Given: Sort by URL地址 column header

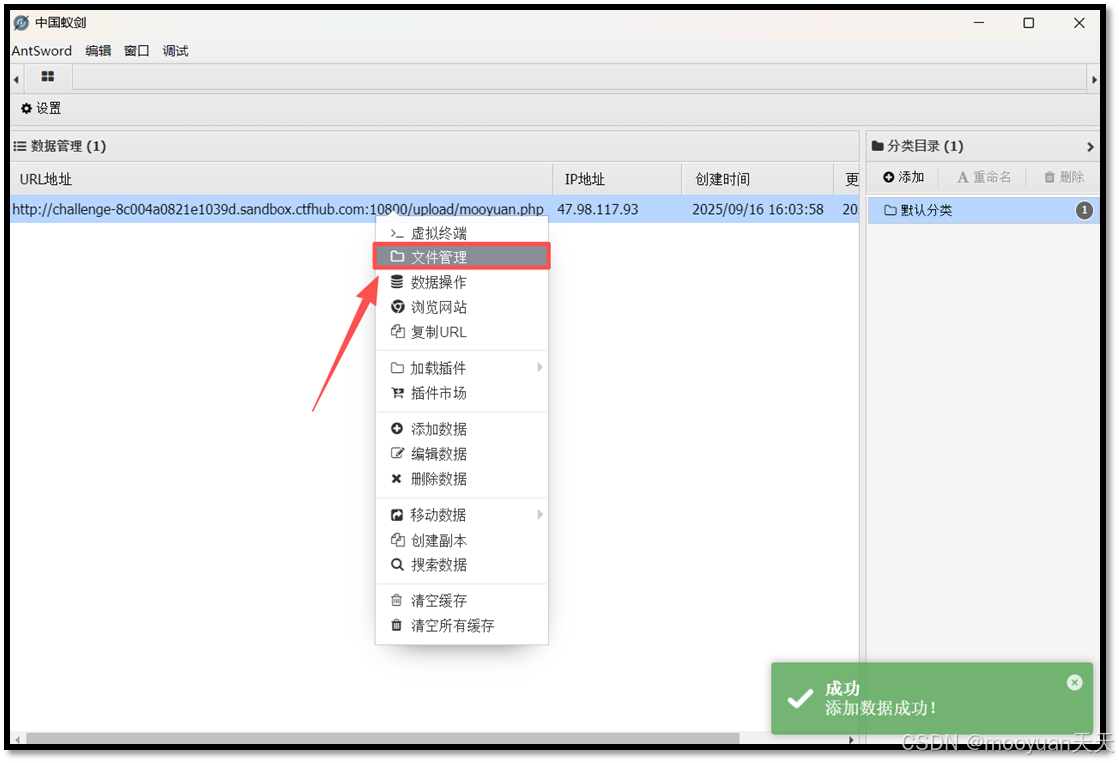Looking at the screenshot, I should (281, 179).
